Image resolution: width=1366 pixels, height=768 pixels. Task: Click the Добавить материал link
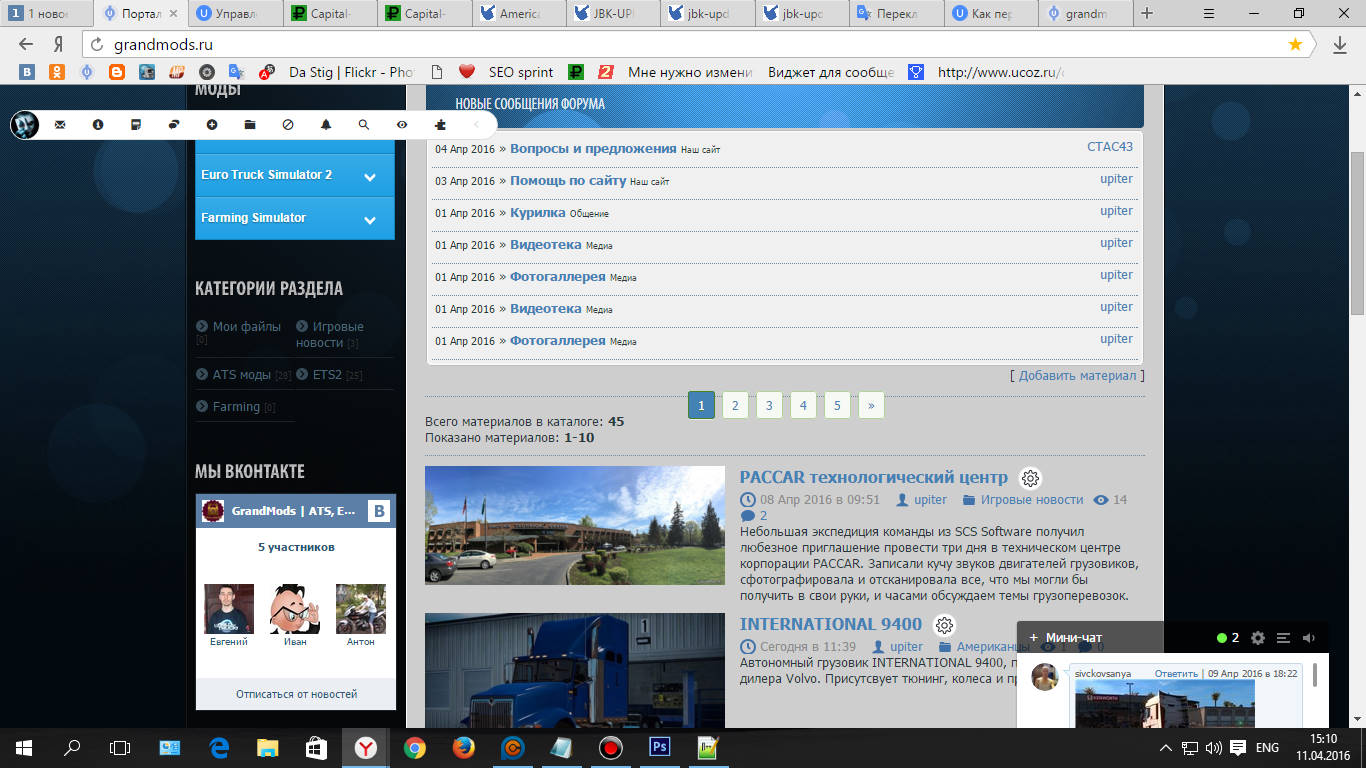tap(1077, 376)
